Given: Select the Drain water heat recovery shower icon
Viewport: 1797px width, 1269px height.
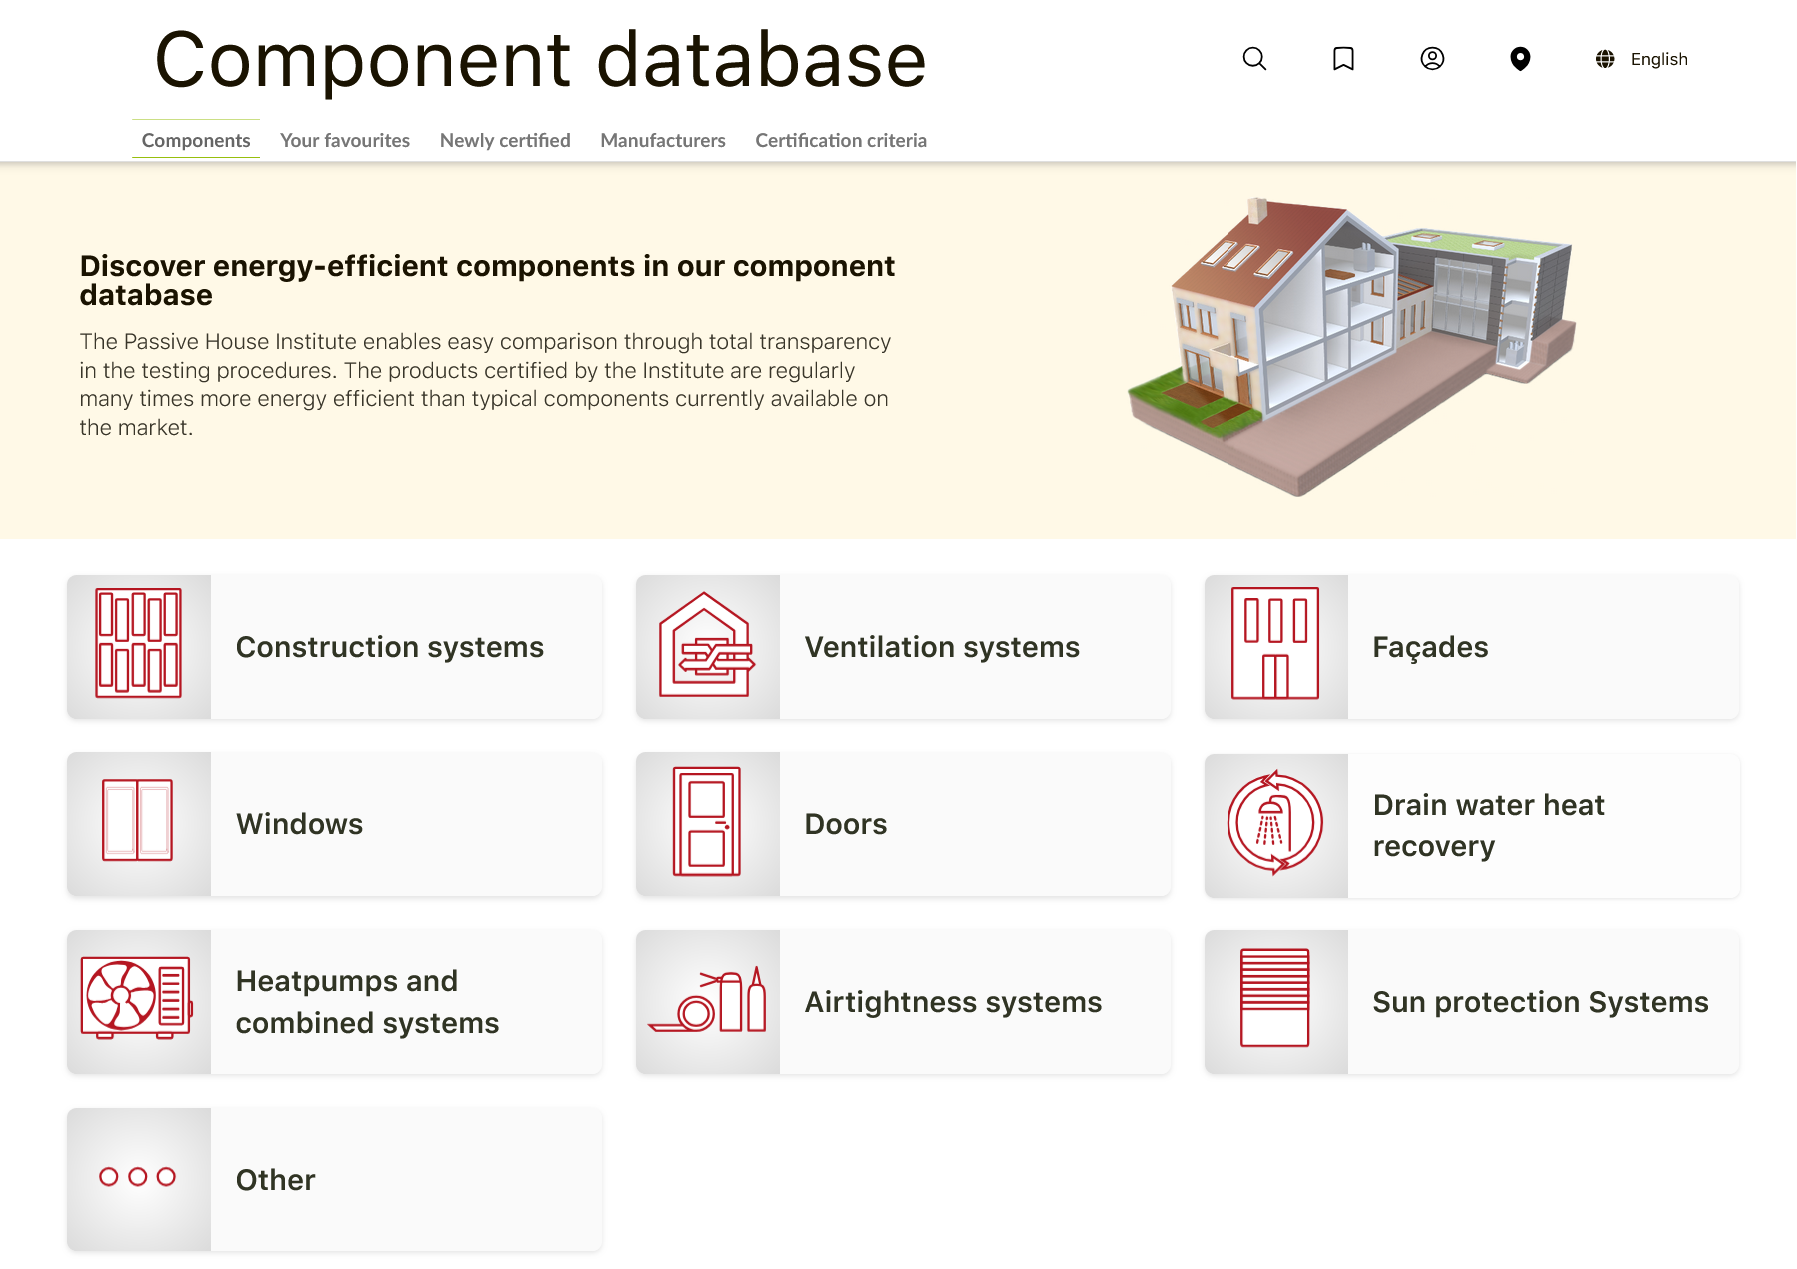Looking at the screenshot, I should point(1275,824).
